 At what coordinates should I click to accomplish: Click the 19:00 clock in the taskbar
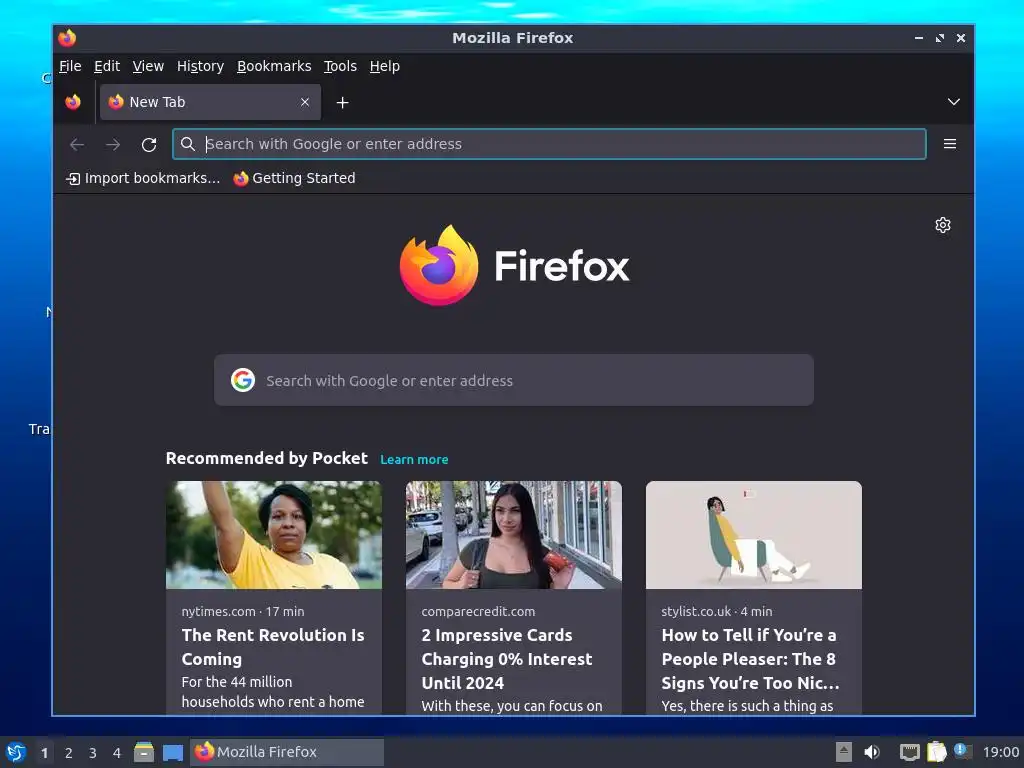click(x=1000, y=752)
